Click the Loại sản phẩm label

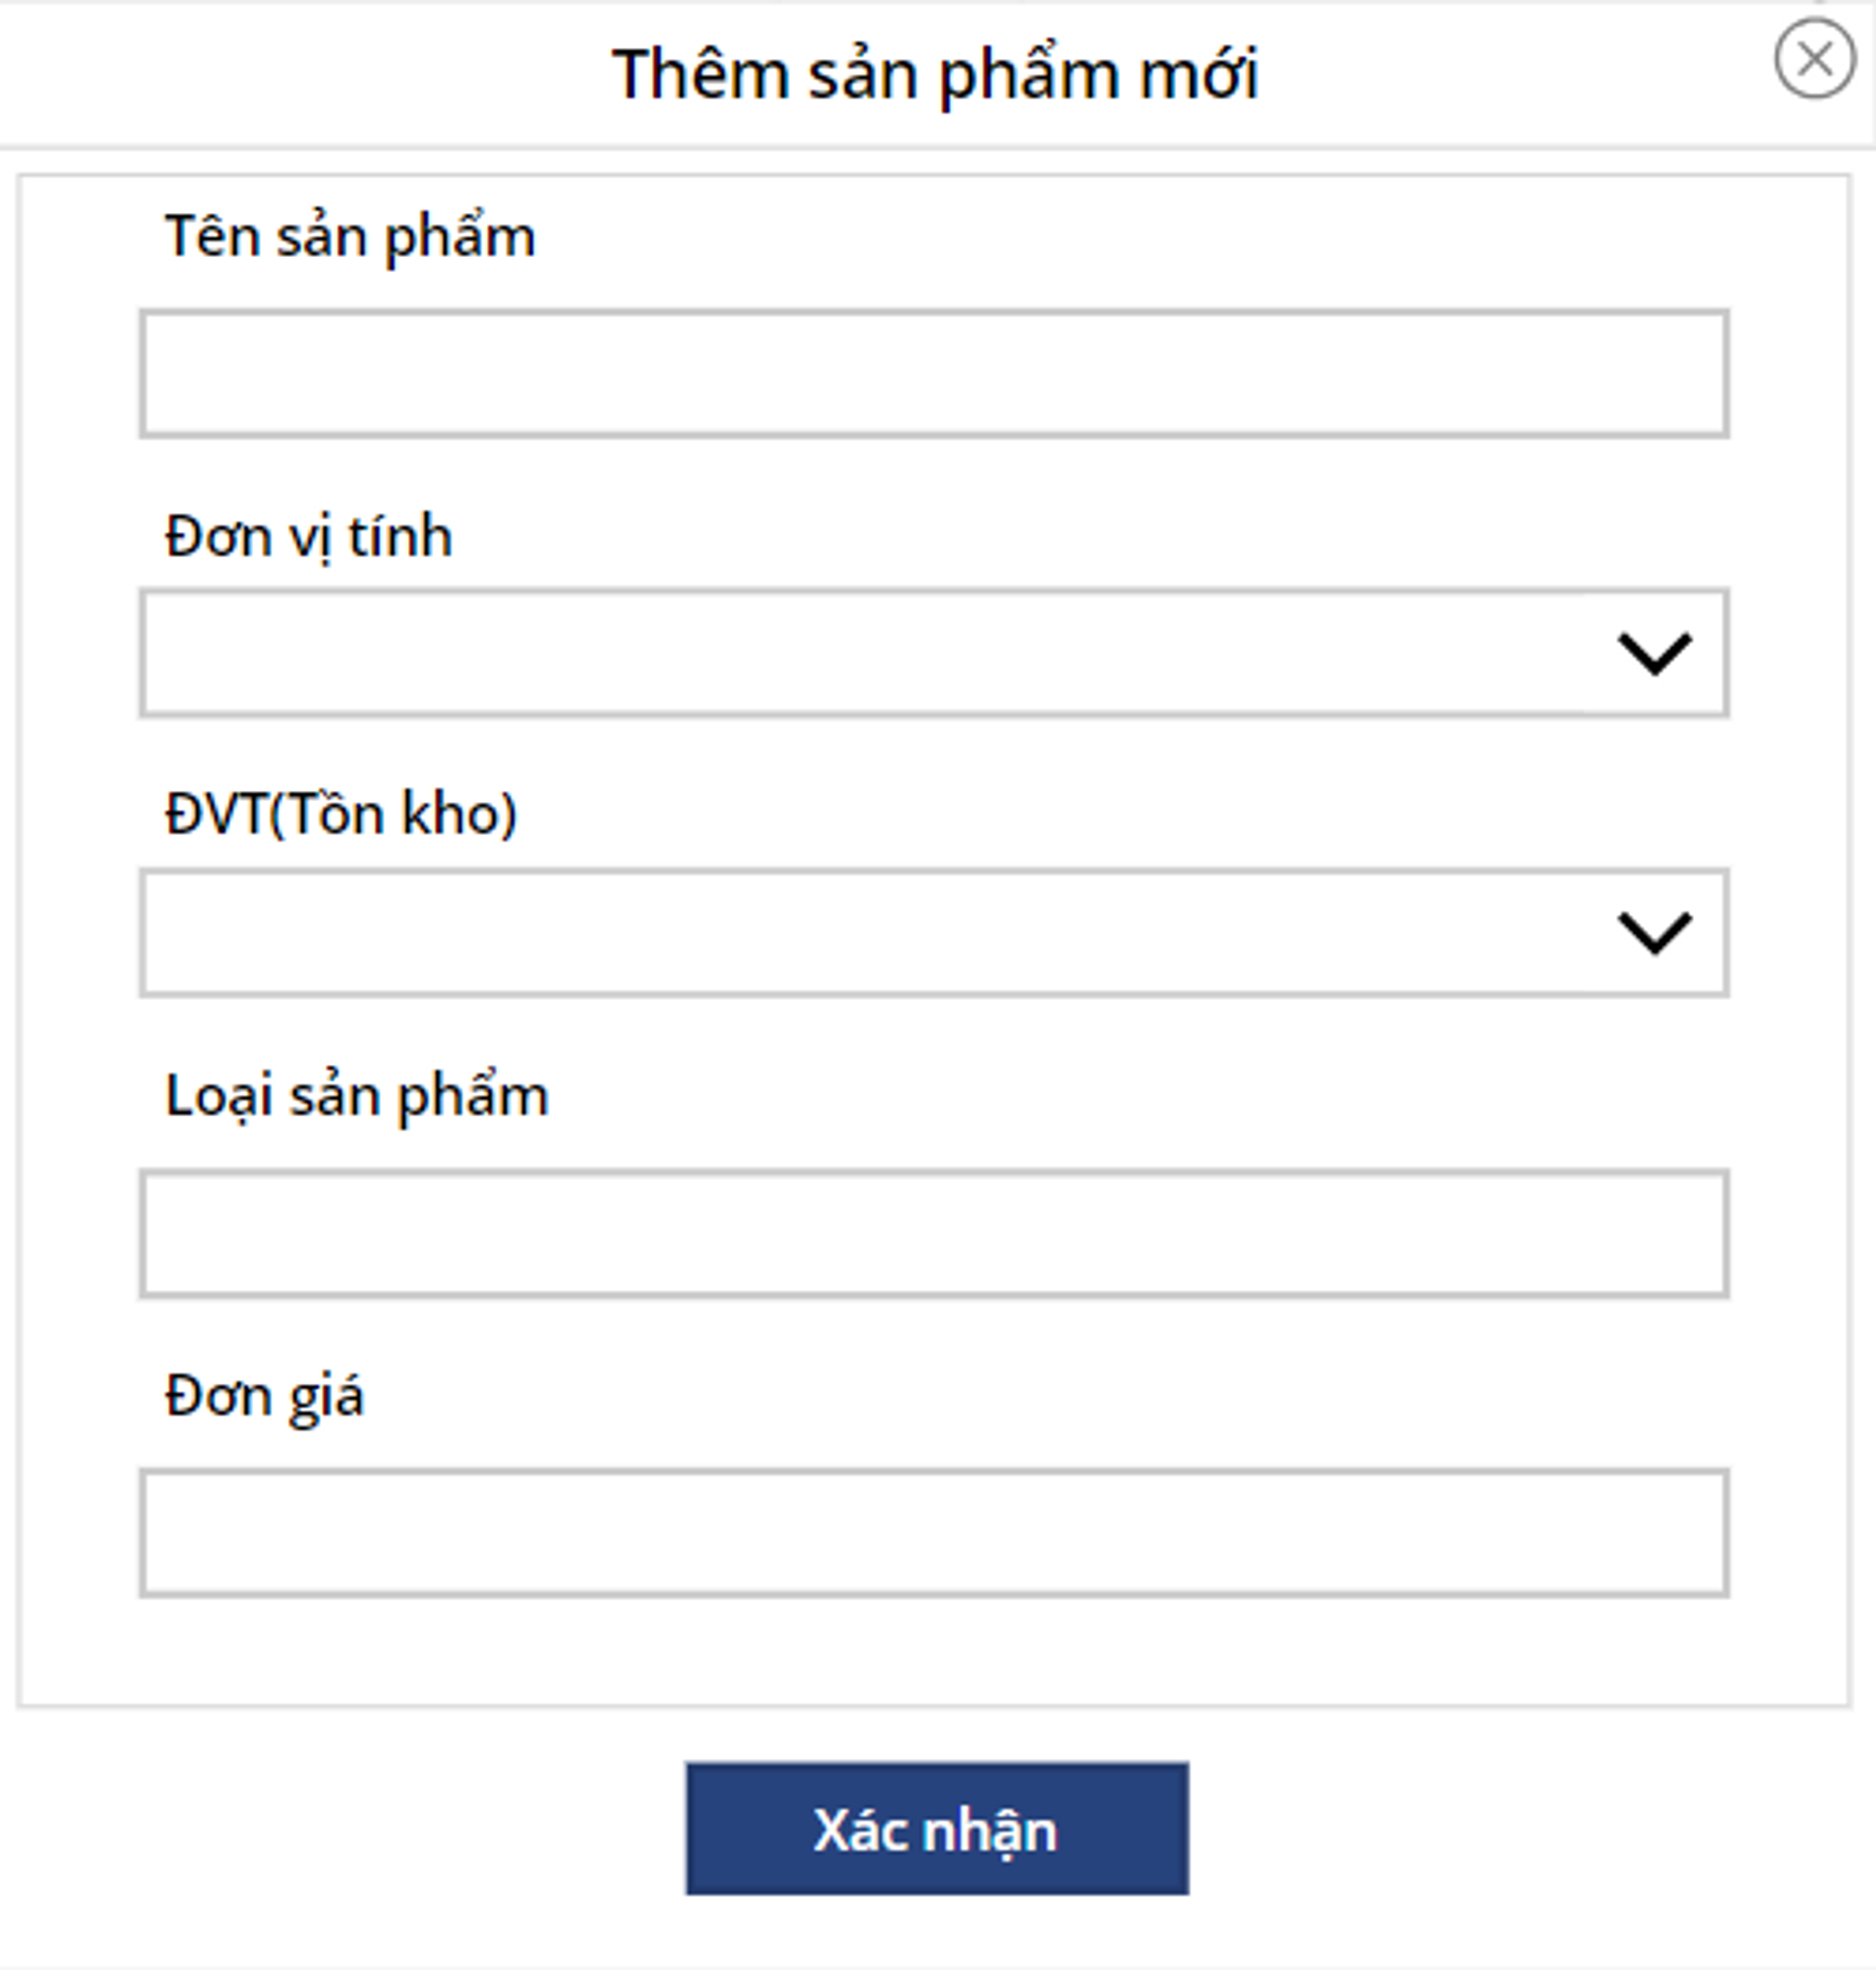coord(357,1096)
